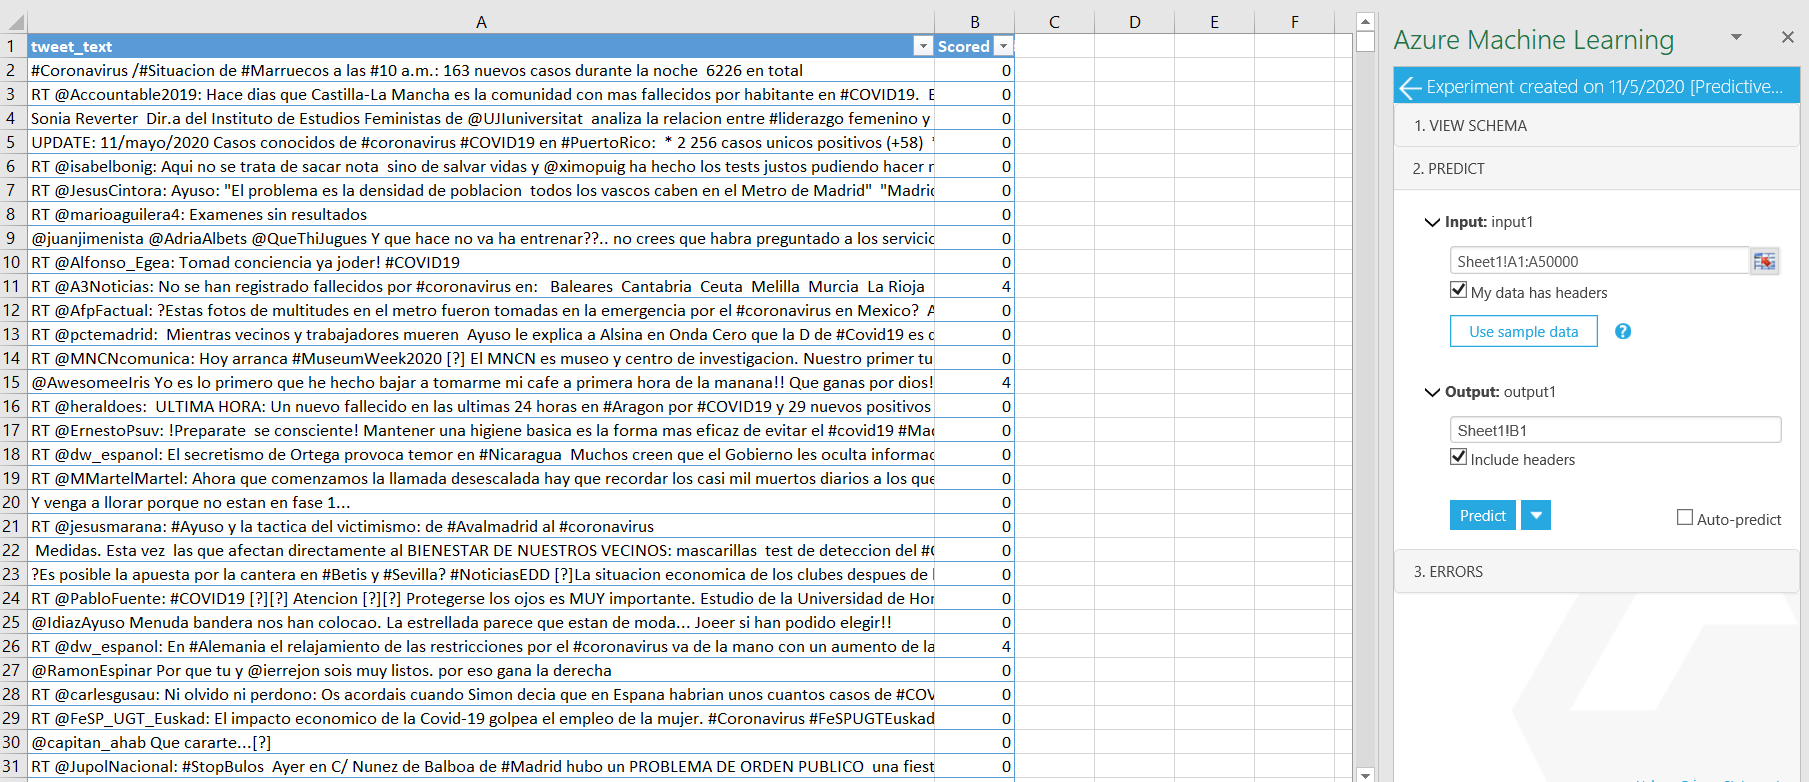Enable the Auto-predict checkbox

(1685, 518)
